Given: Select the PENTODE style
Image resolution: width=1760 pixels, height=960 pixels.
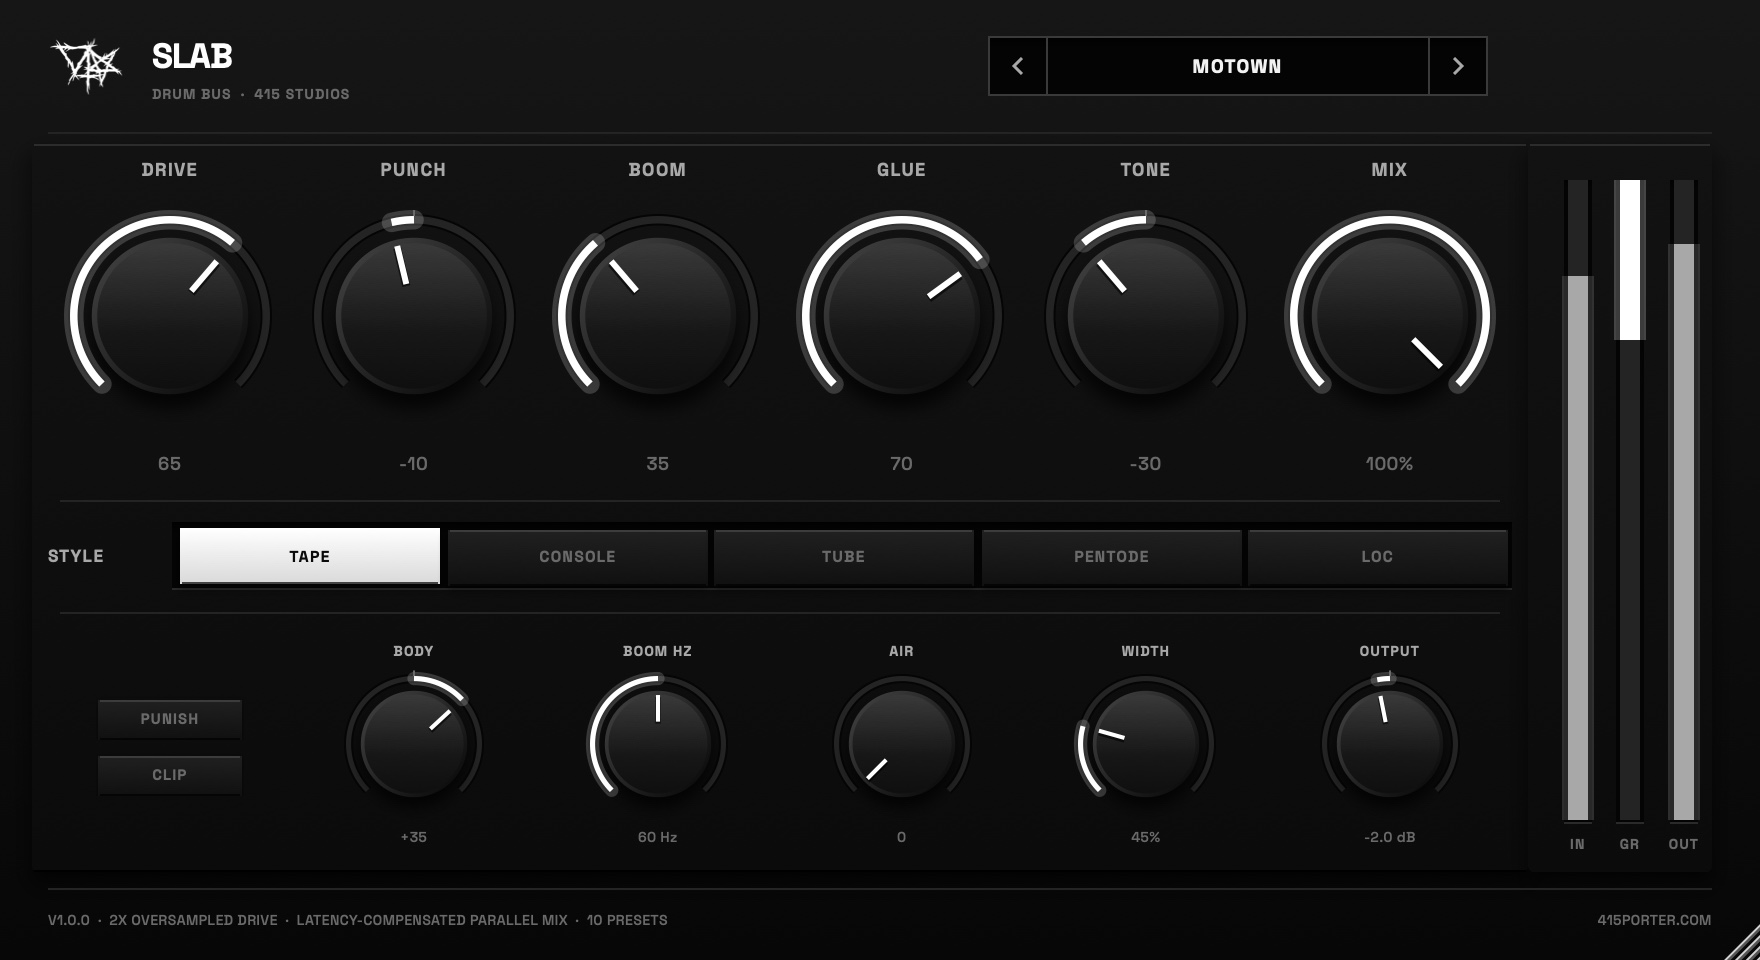Looking at the screenshot, I should pos(1111,556).
